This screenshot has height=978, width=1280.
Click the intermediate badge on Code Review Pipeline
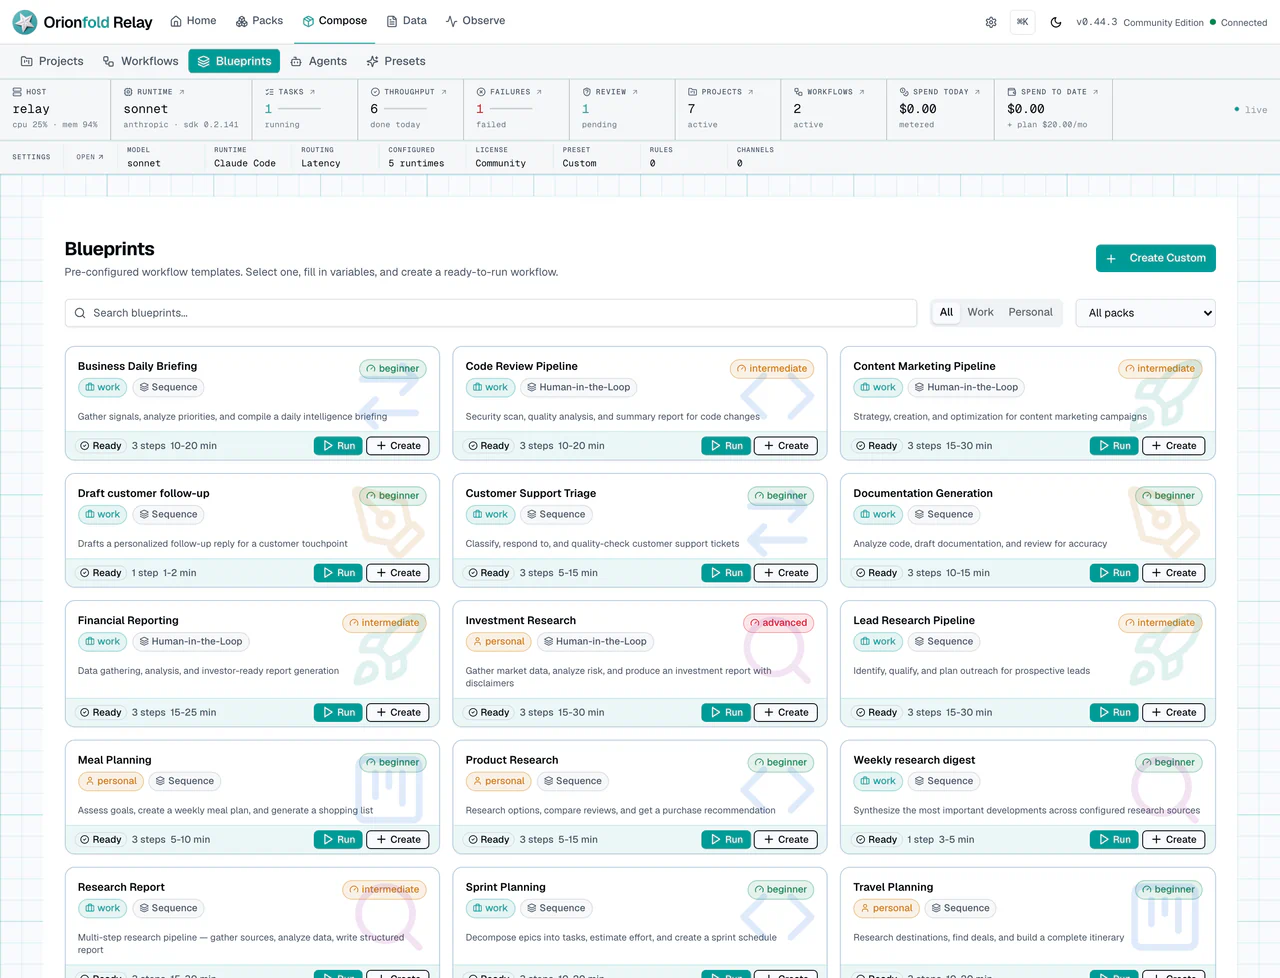(771, 369)
